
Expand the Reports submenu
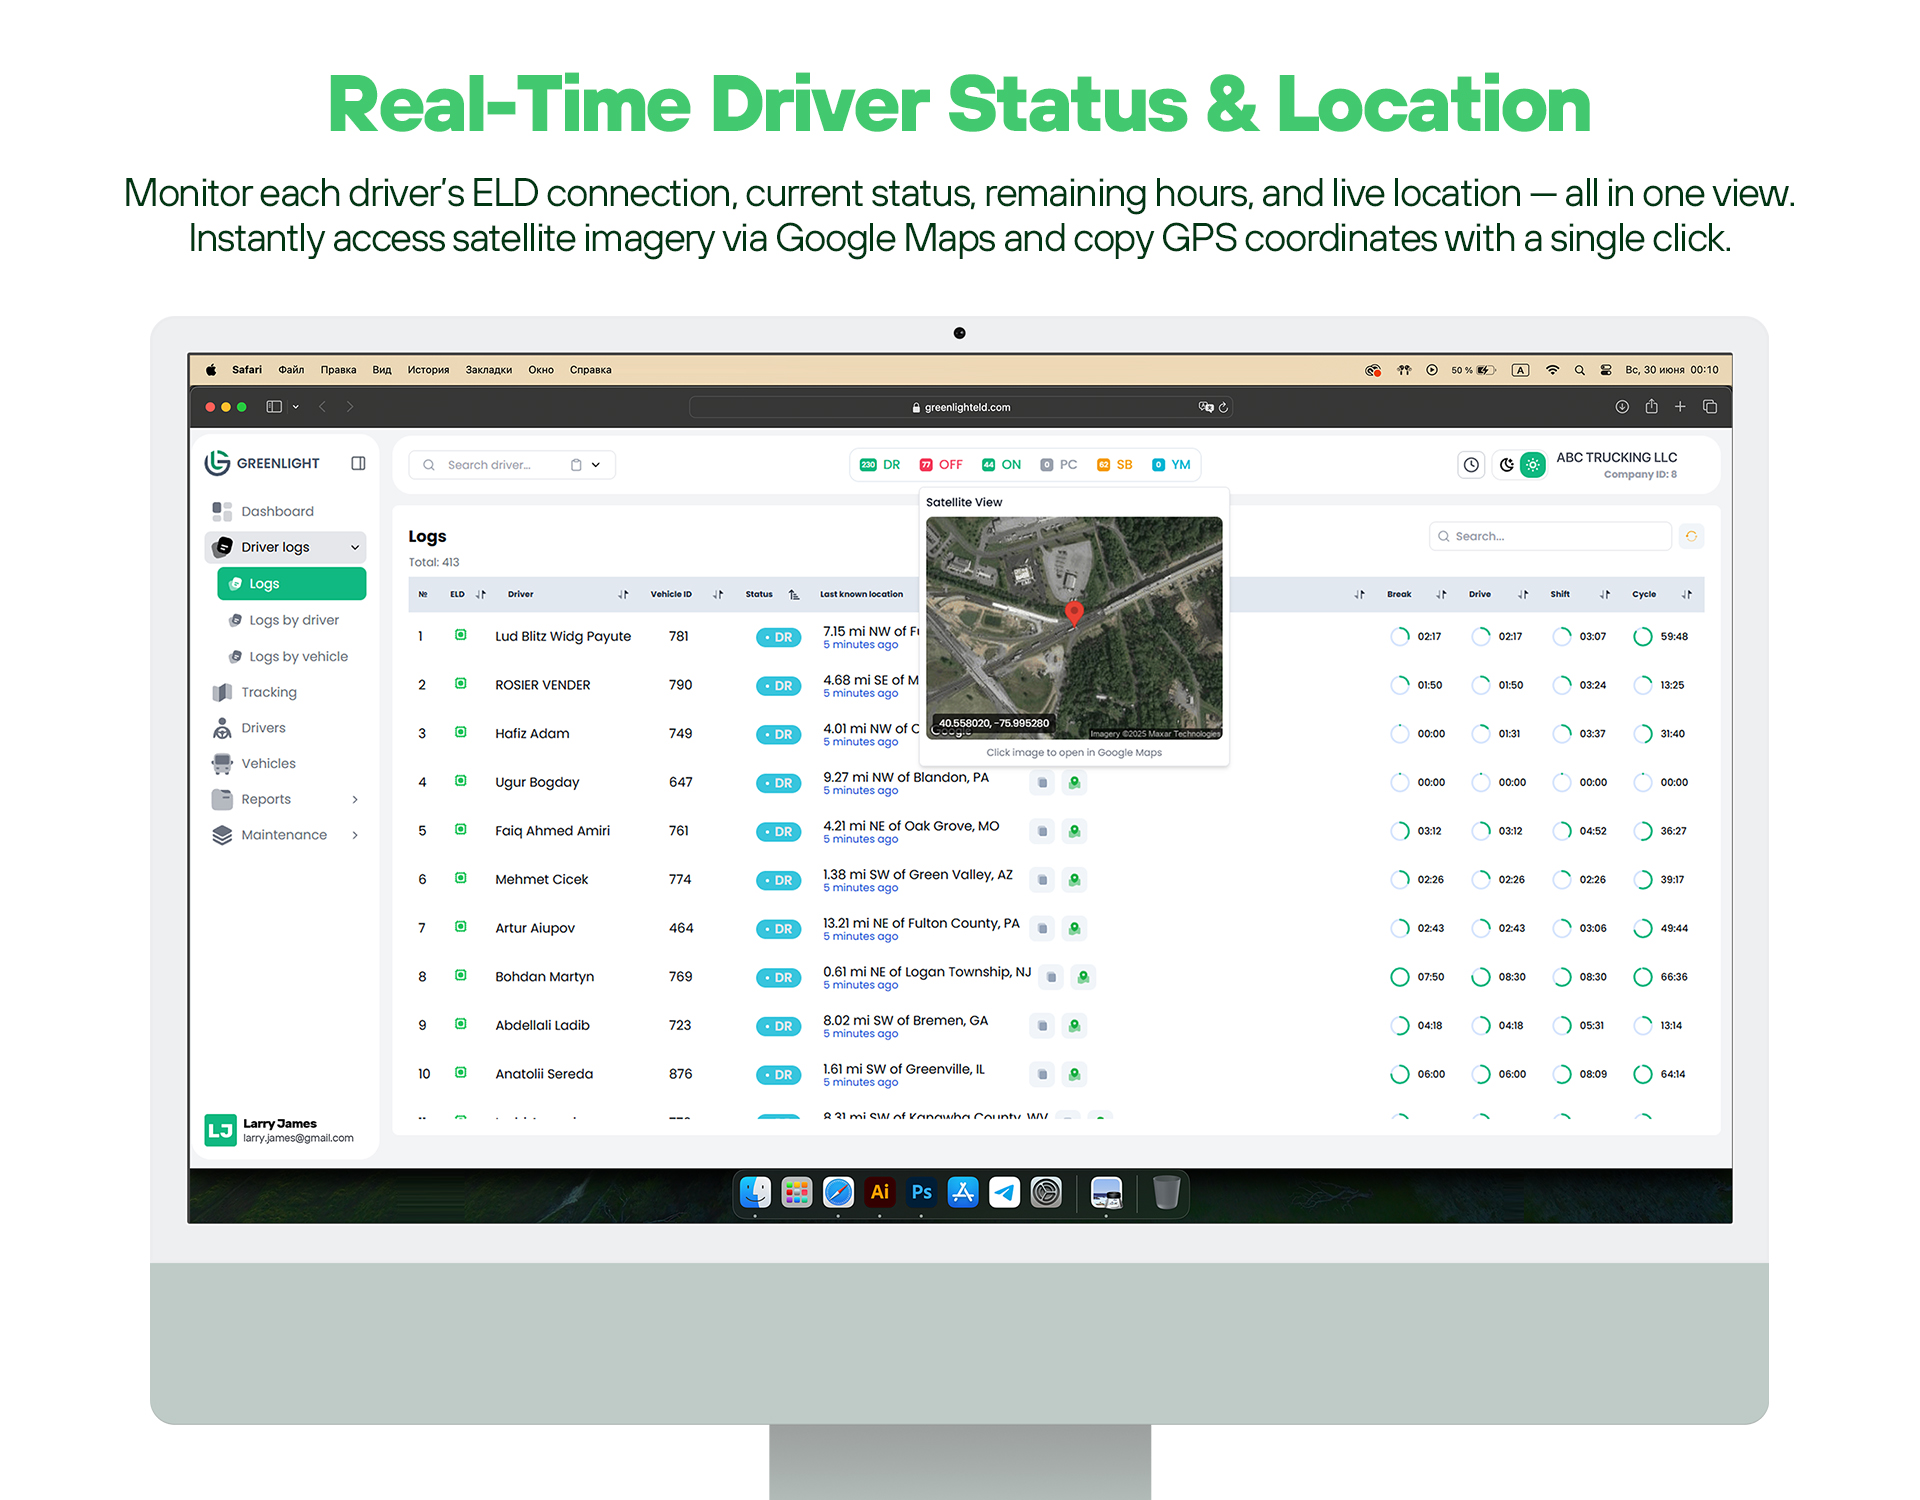355,799
